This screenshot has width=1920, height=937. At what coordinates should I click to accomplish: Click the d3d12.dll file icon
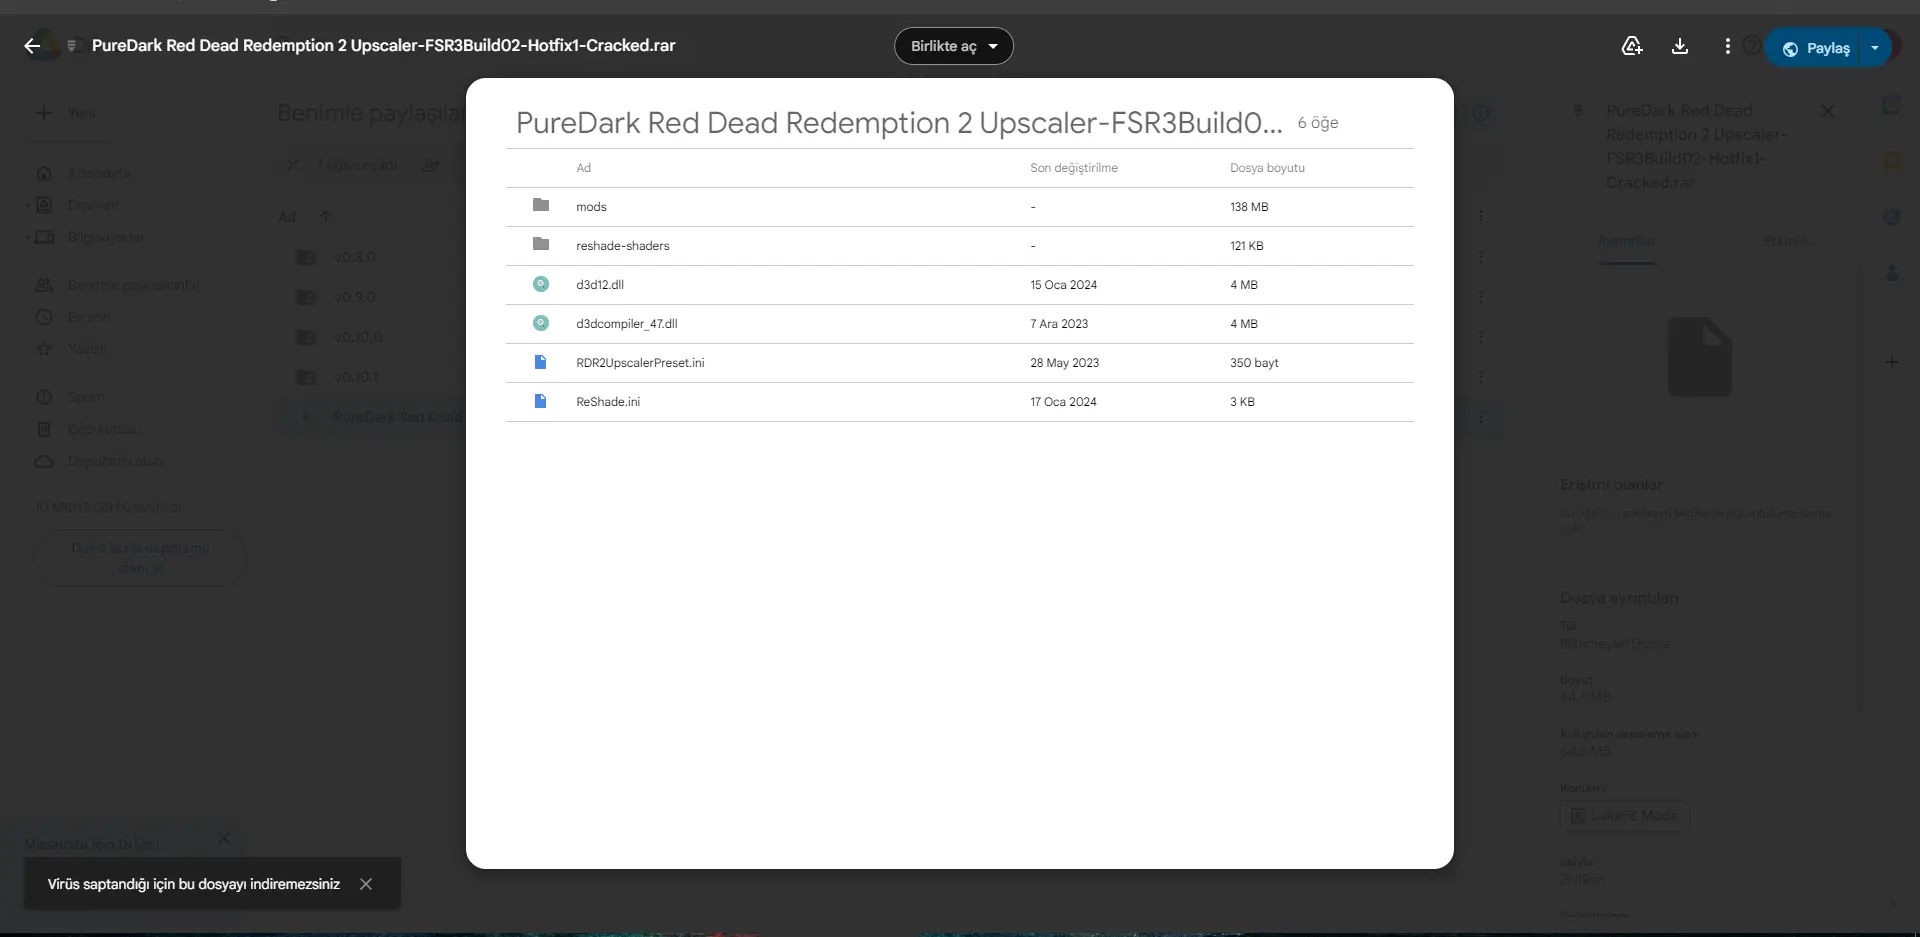point(541,284)
